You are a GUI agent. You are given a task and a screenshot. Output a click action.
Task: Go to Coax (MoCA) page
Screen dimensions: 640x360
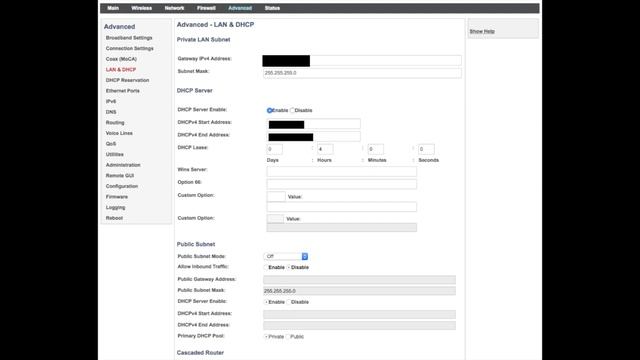pyautogui.click(x=121, y=59)
